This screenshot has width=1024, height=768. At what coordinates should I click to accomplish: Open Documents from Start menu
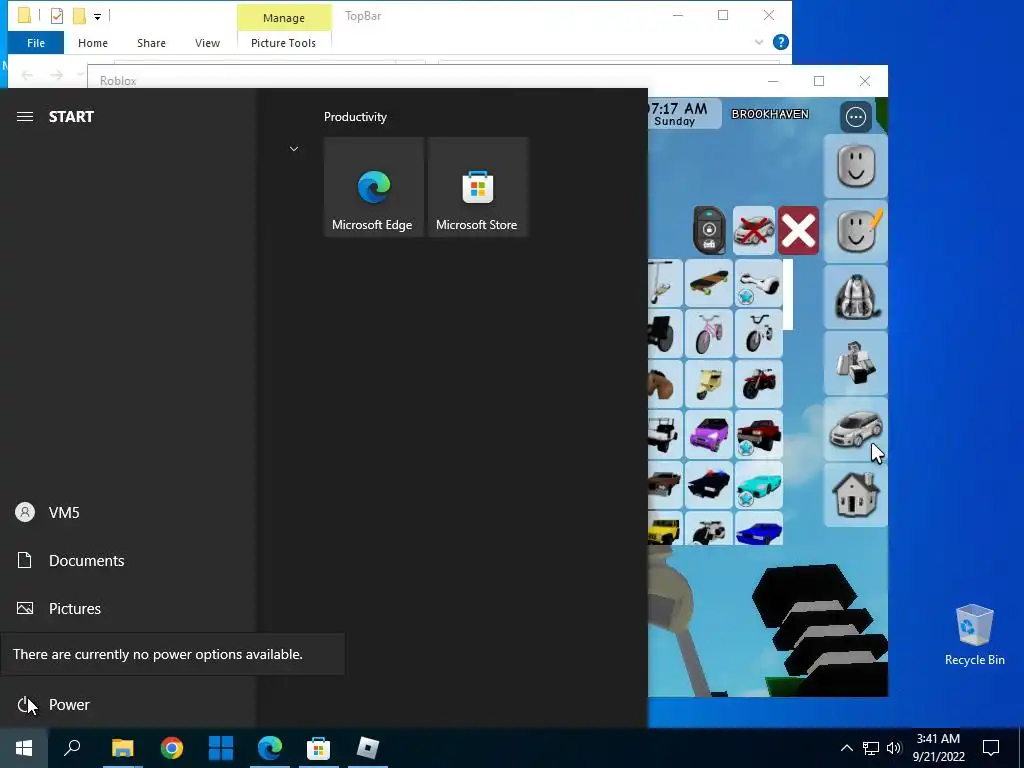pos(128,560)
